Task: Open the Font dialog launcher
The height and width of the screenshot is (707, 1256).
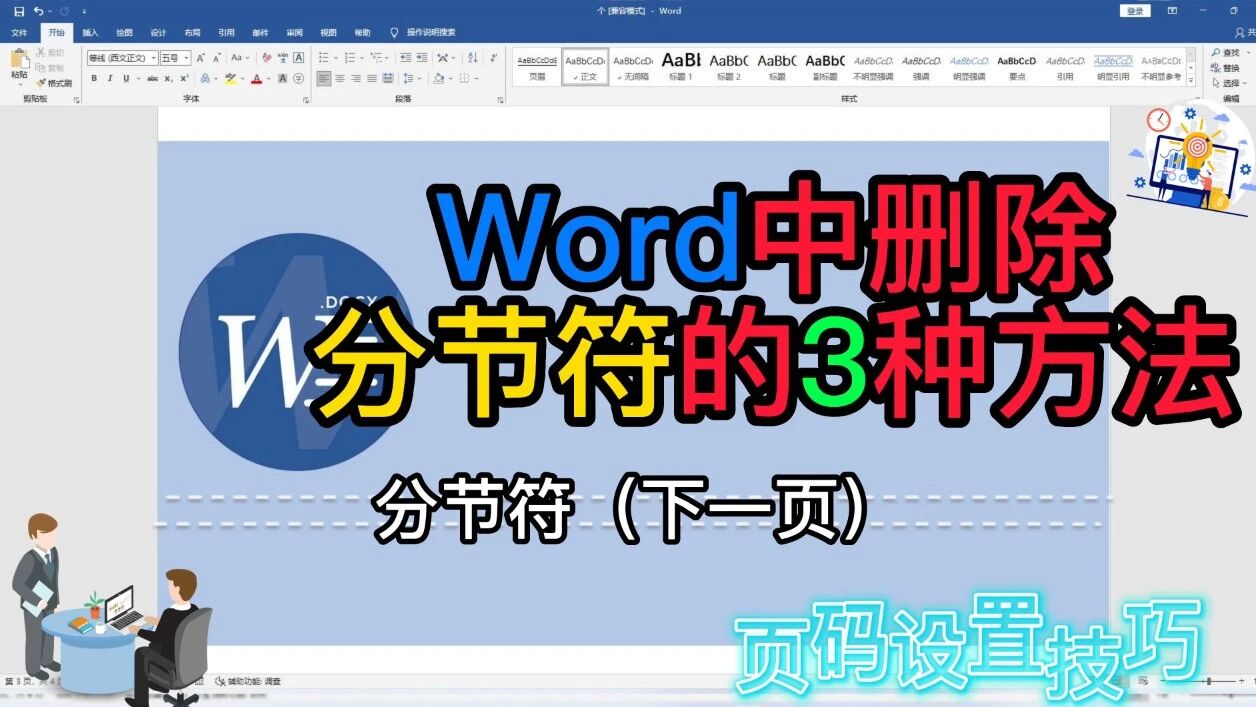Action: point(305,100)
